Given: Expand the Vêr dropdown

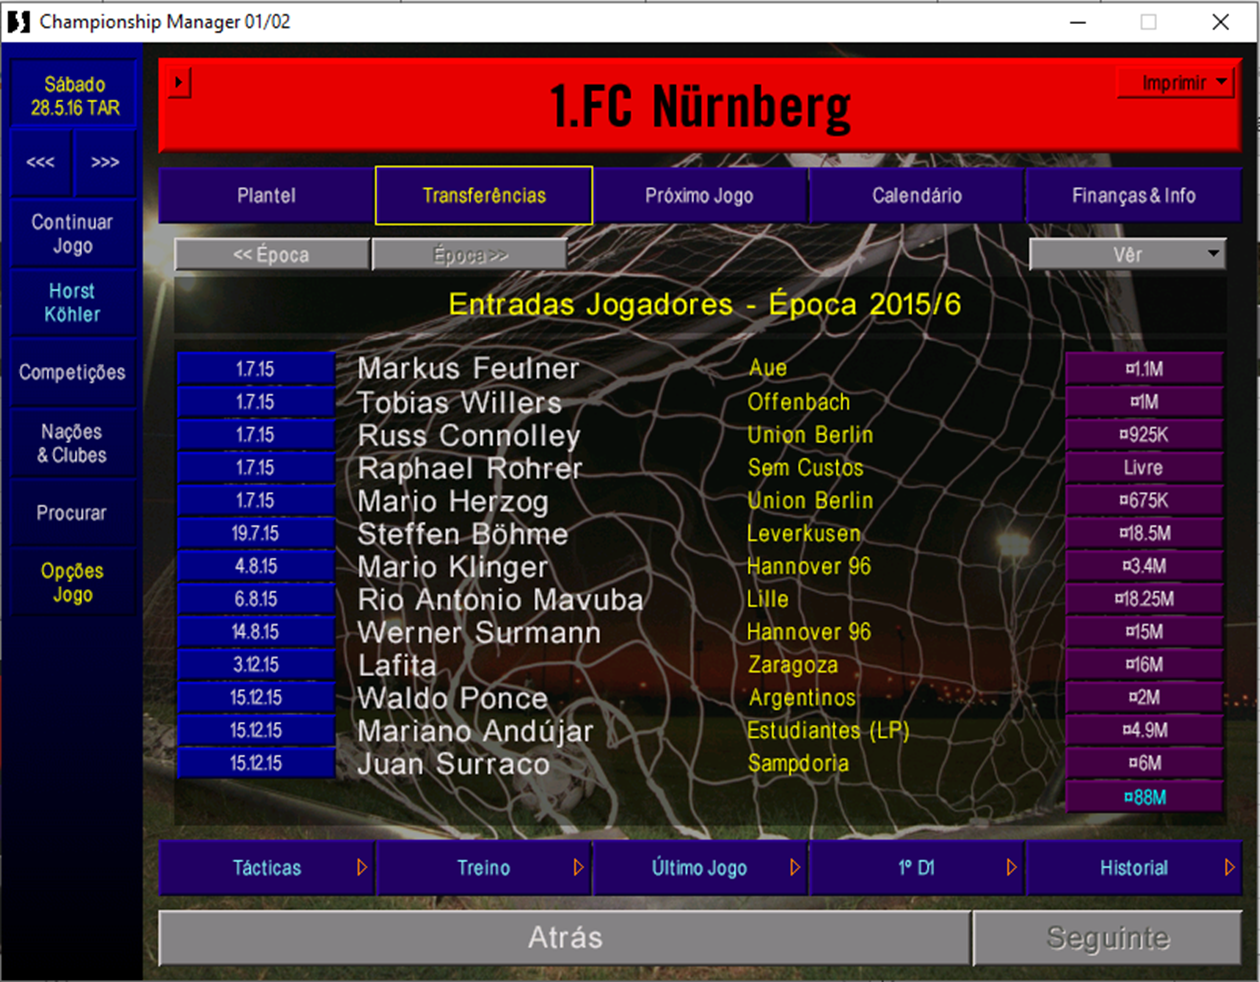Looking at the screenshot, I should coord(1127,254).
